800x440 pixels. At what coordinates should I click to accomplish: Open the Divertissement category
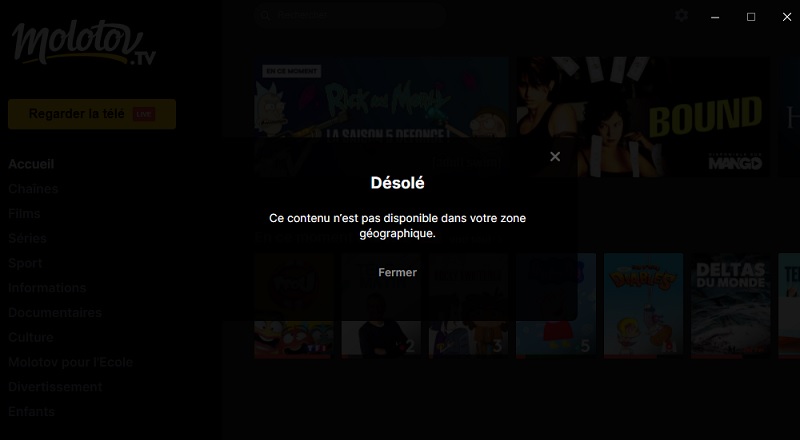coord(55,387)
